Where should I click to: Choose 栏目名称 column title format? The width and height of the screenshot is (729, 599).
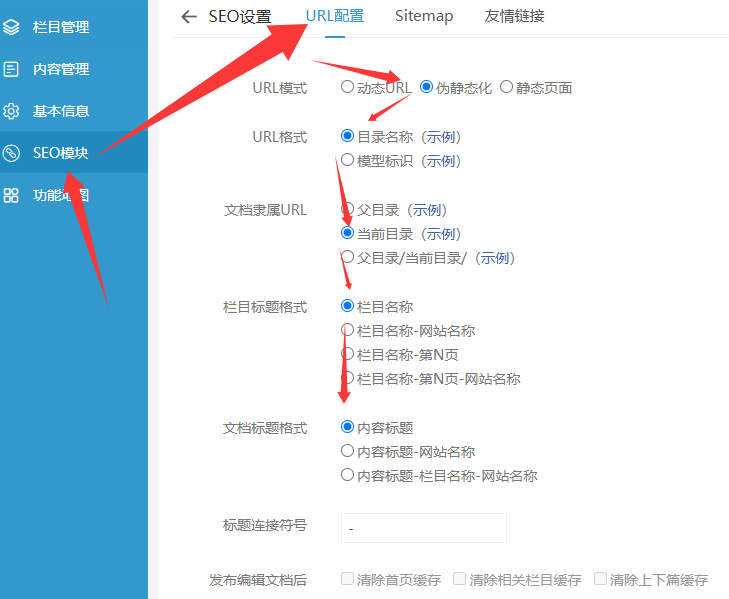[x=347, y=306]
